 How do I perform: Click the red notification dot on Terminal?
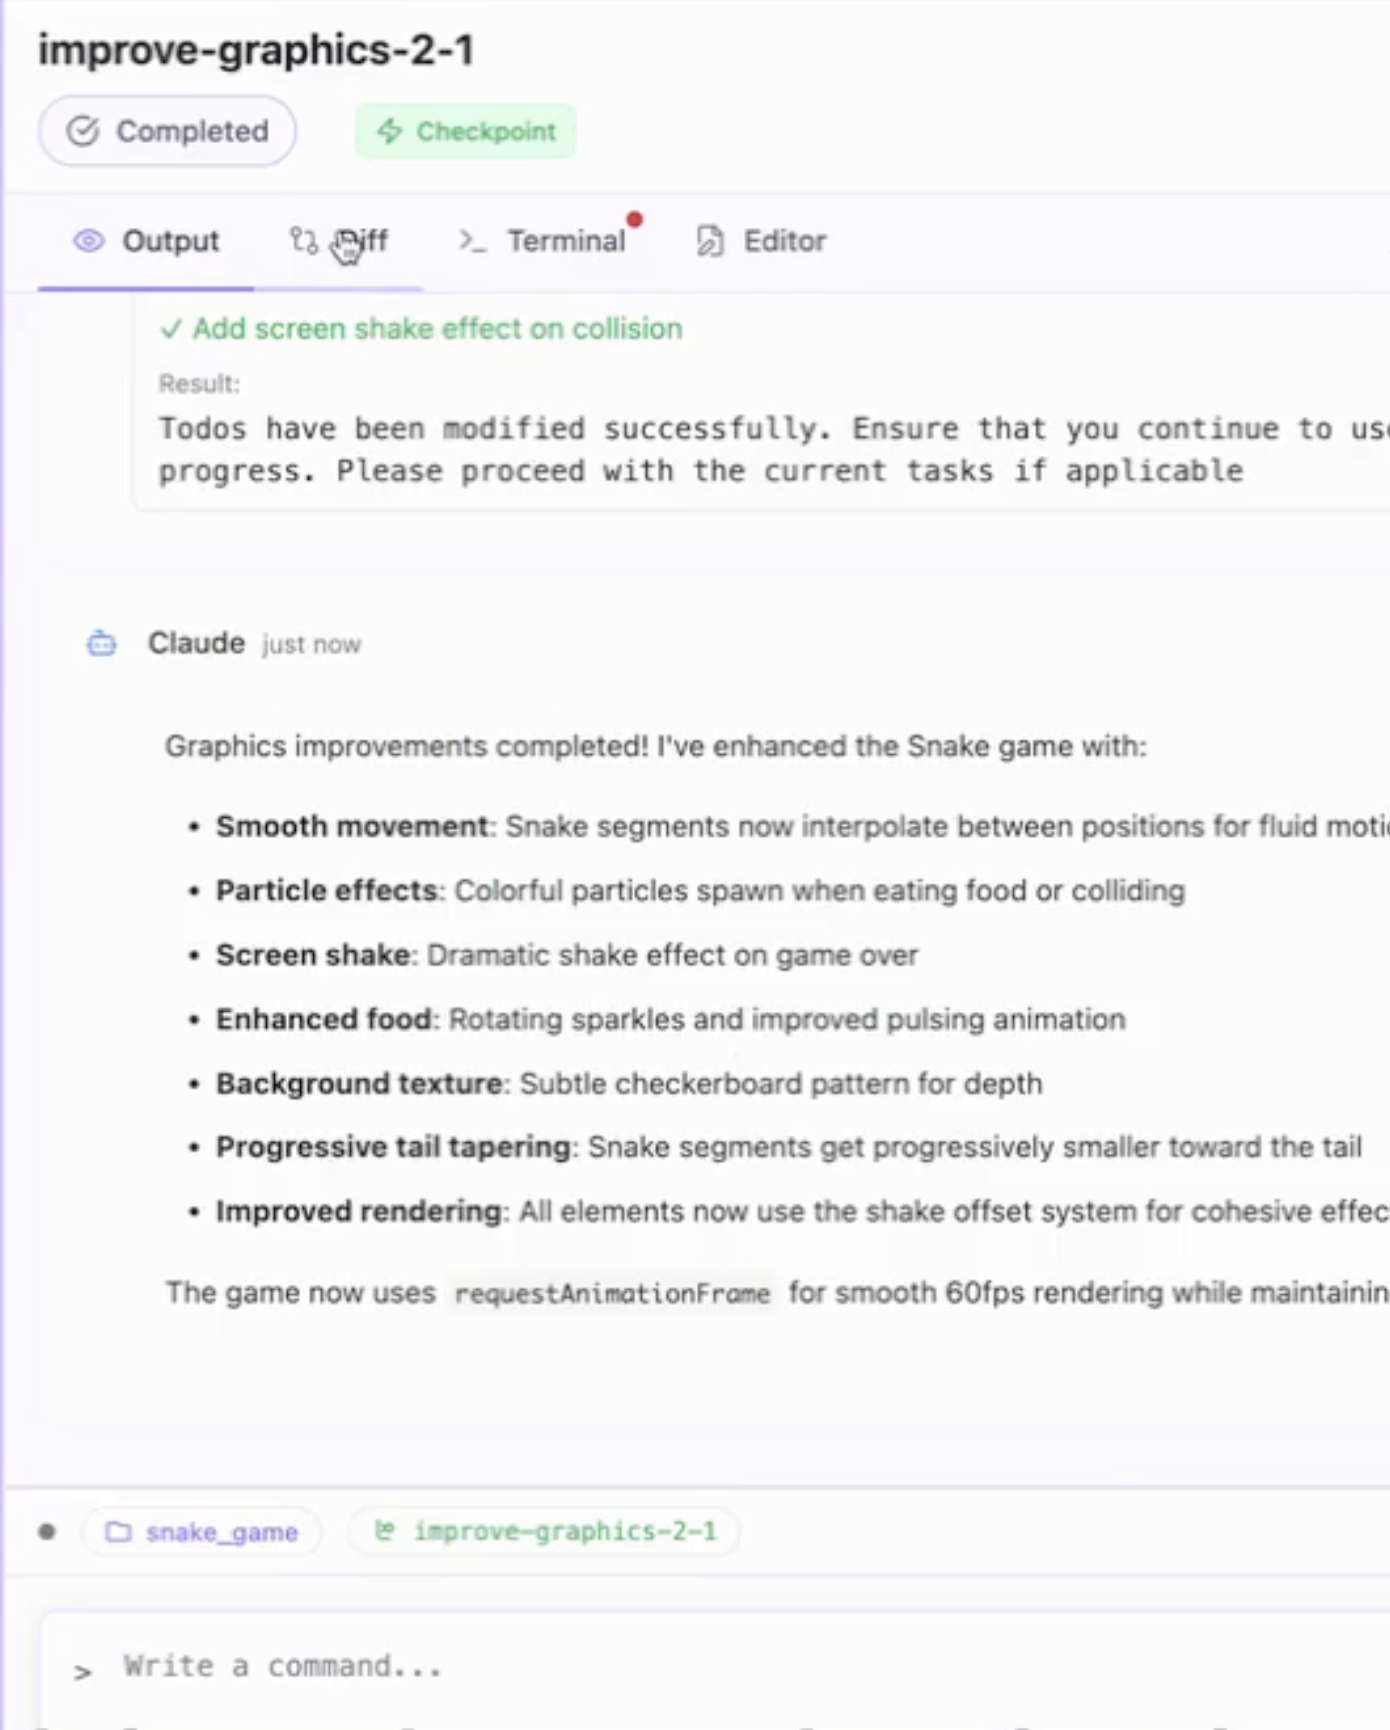tap(635, 219)
